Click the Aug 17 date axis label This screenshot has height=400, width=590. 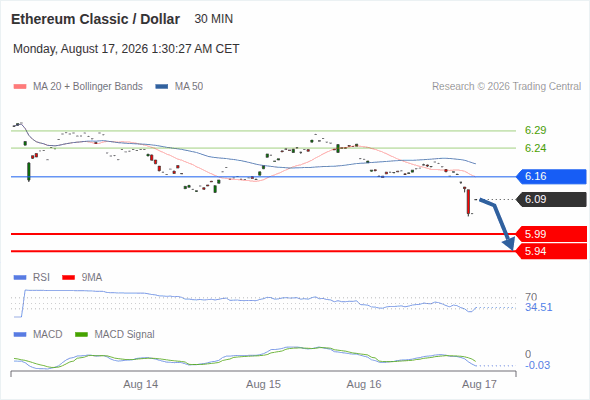click(x=479, y=385)
